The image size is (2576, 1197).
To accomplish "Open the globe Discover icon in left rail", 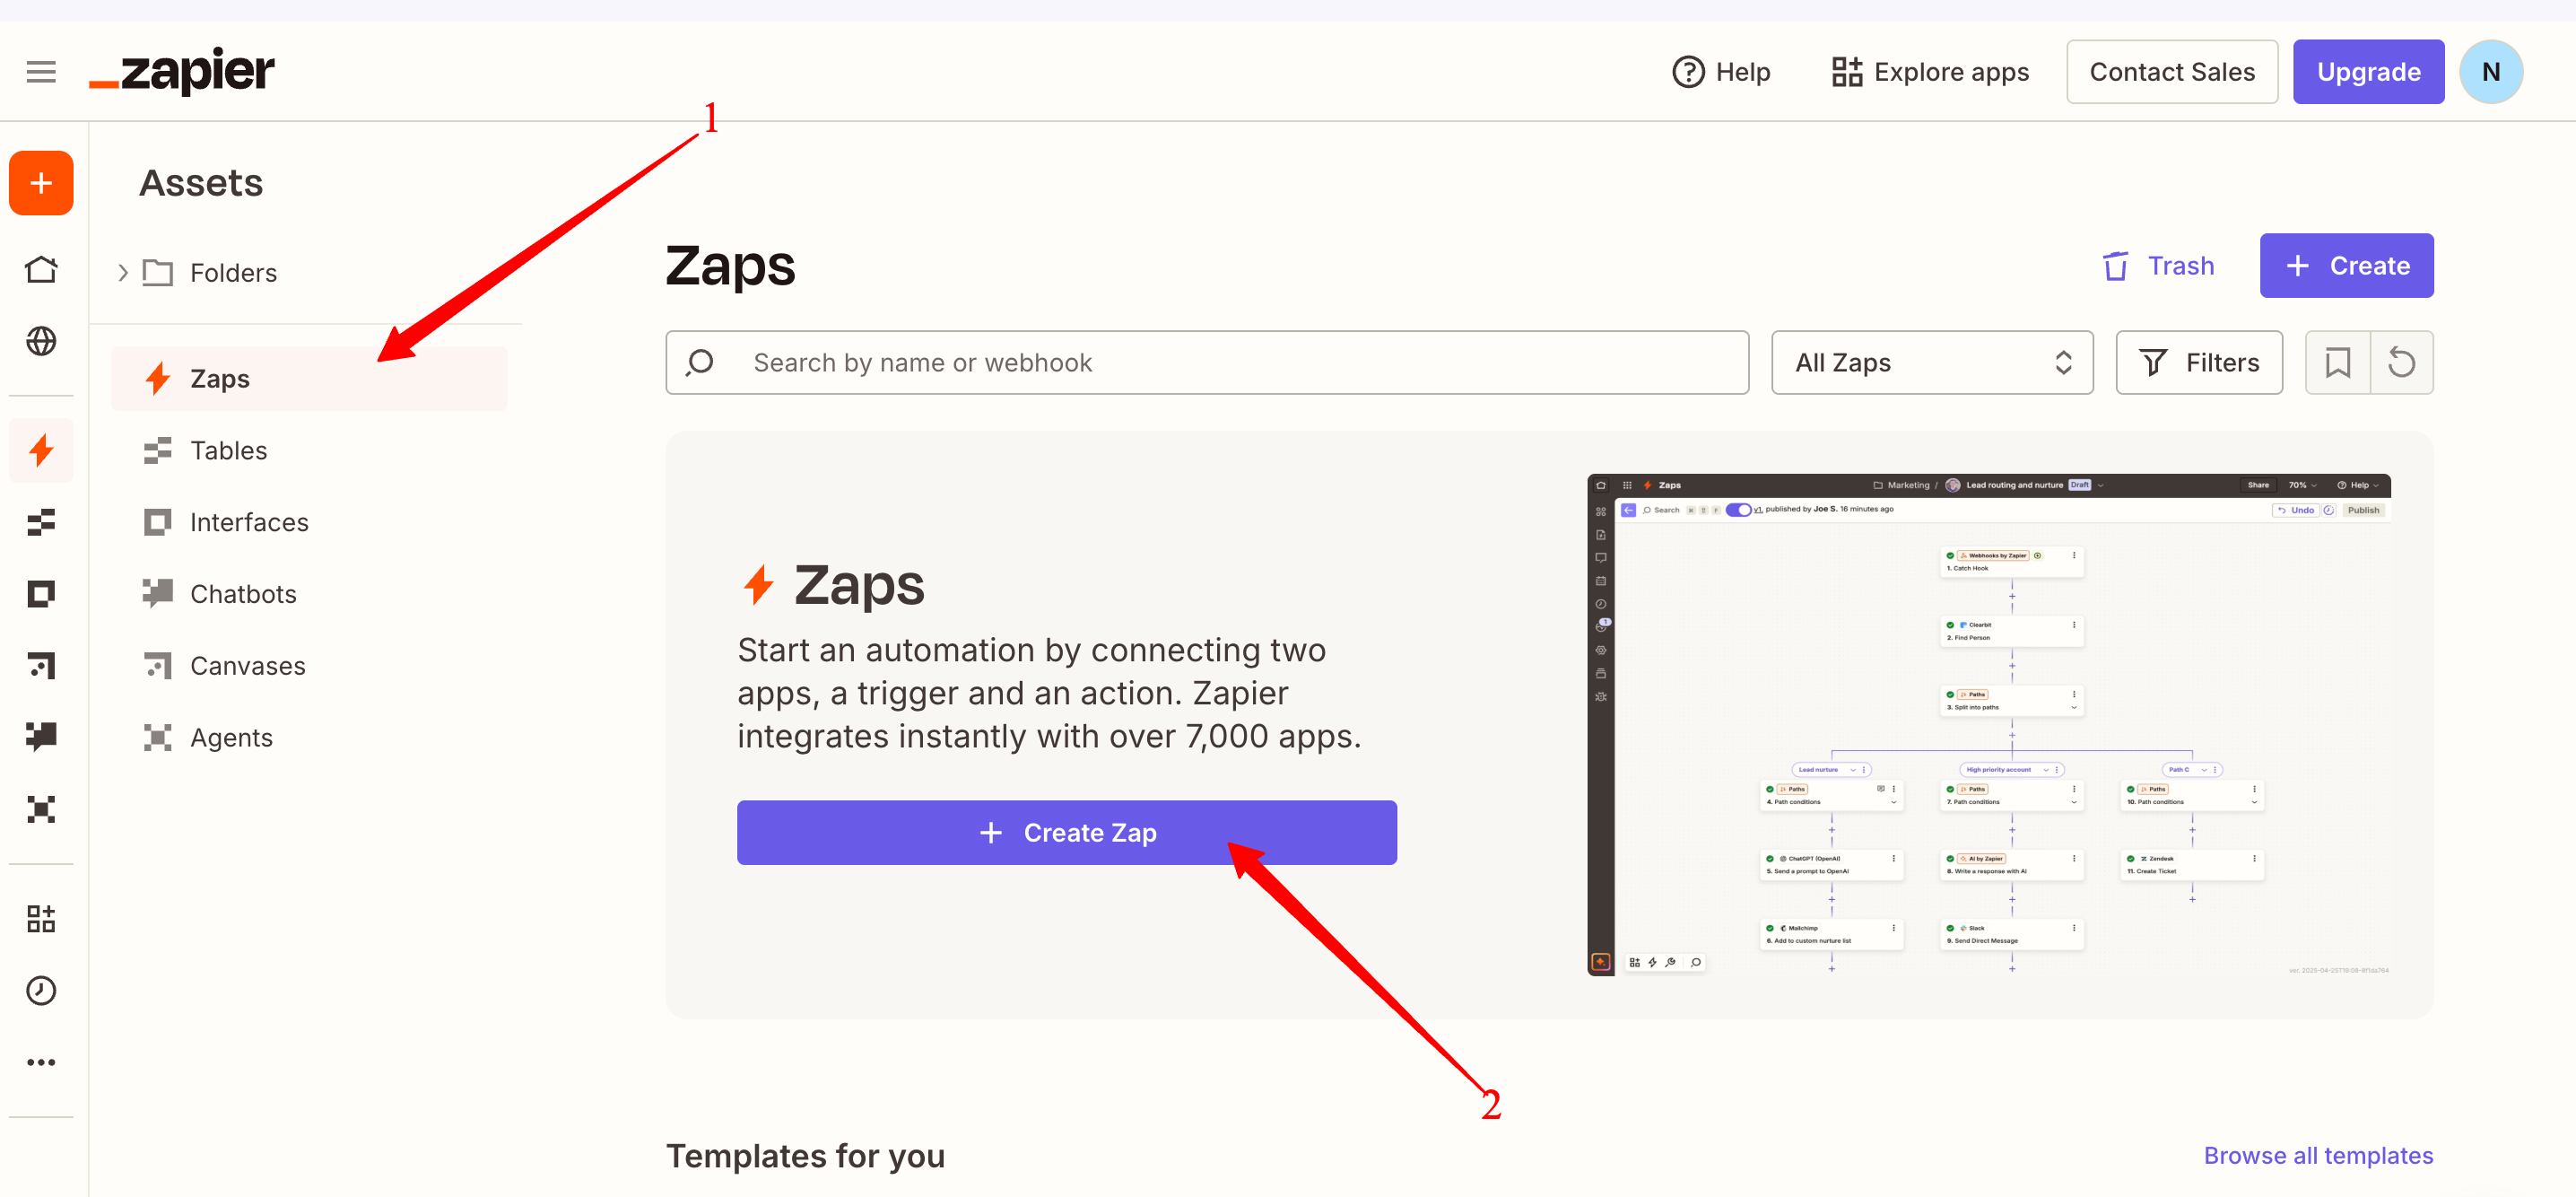I will click(x=41, y=341).
